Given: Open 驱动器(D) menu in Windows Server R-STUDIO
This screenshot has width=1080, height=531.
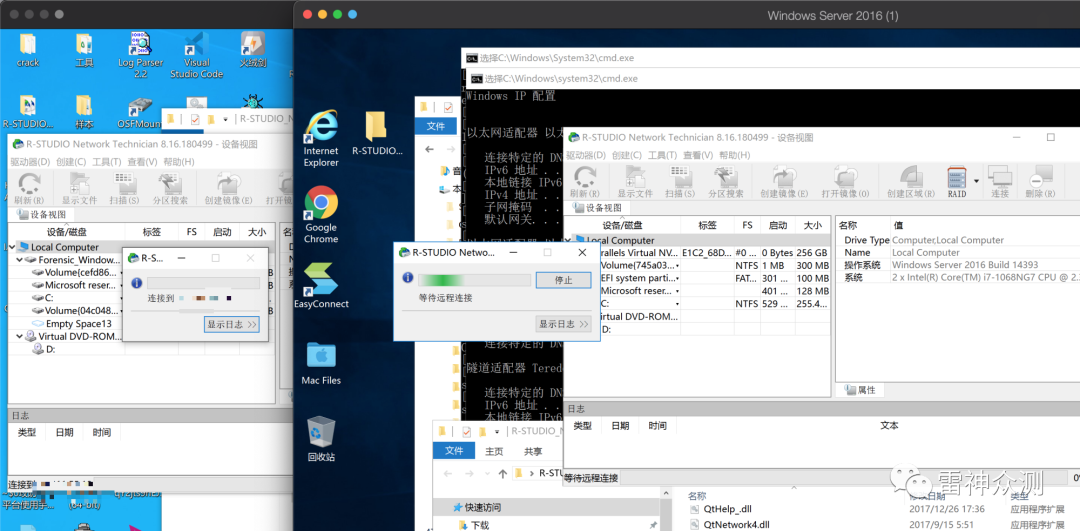Looking at the screenshot, I should (585, 155).
